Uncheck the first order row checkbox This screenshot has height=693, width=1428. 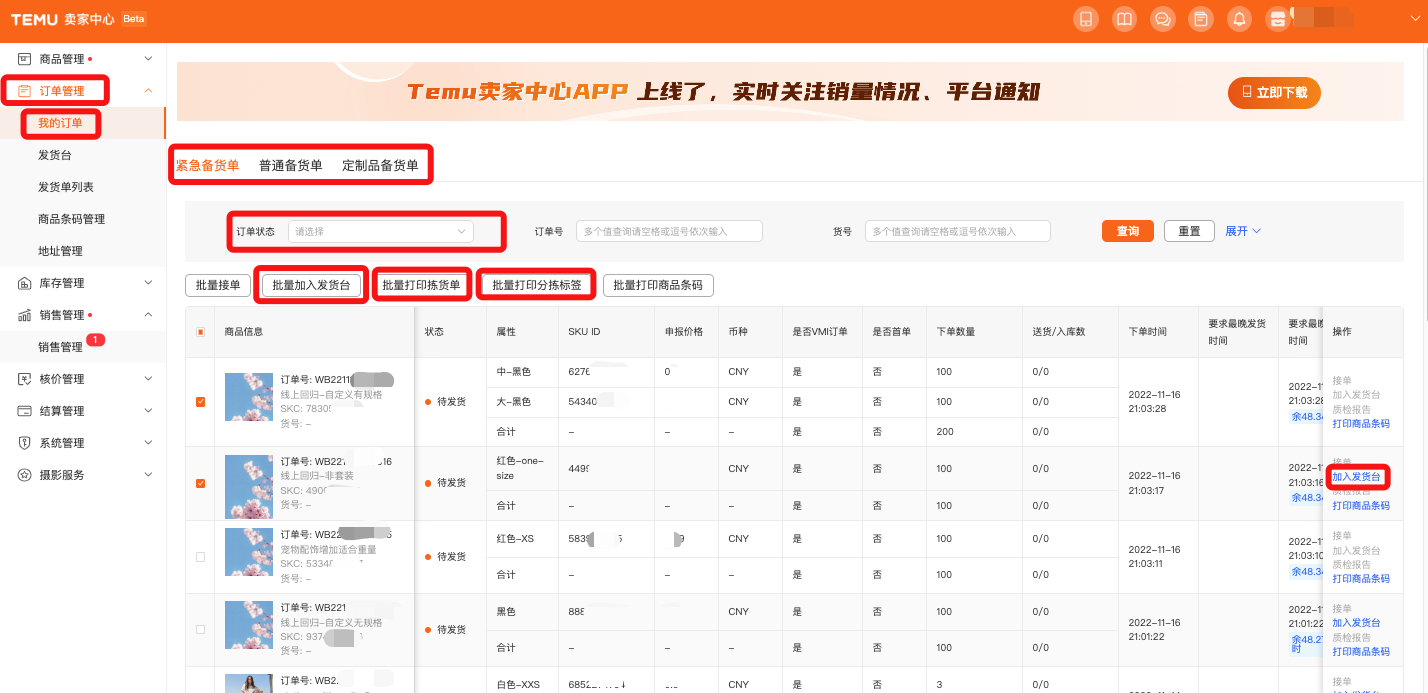tap(200, 402)
